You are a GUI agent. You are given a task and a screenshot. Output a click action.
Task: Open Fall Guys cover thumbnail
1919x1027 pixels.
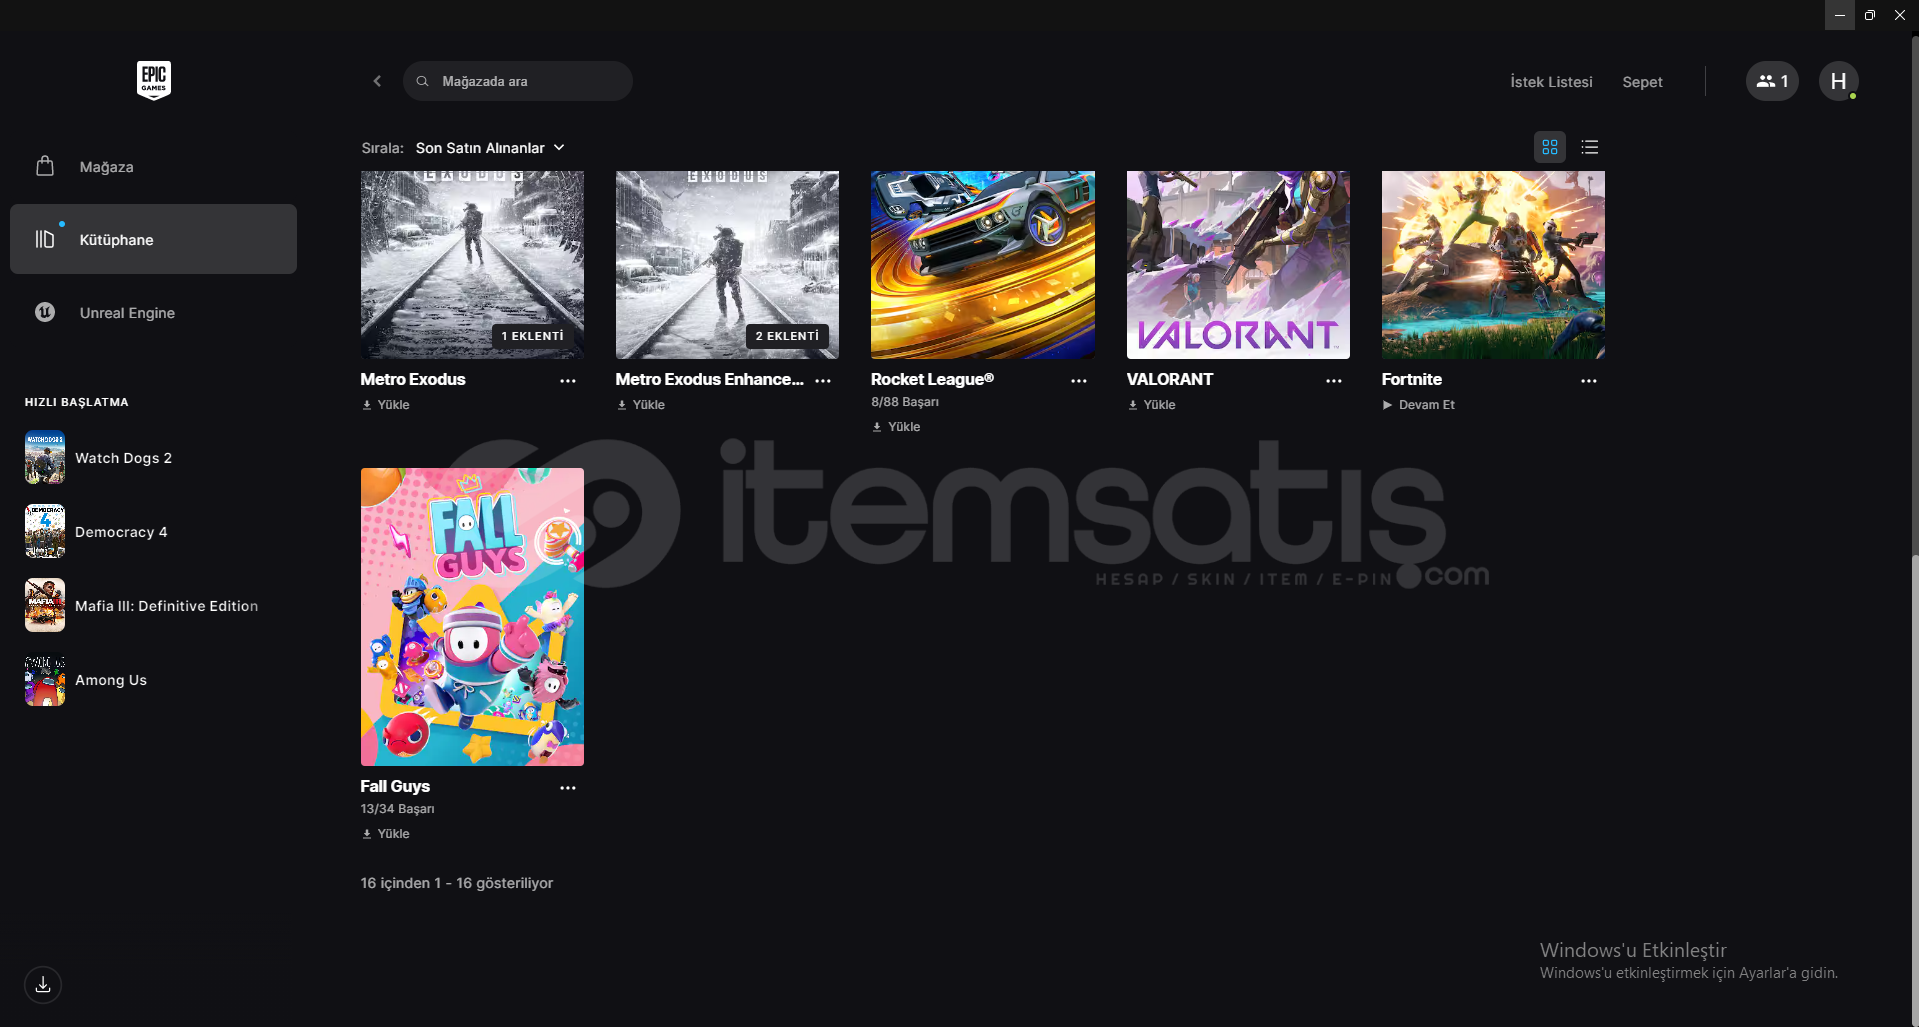(x=472, y=617)
